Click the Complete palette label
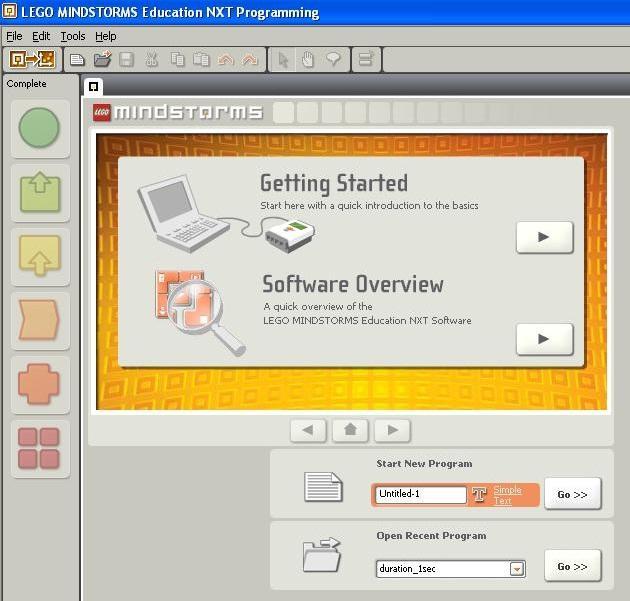The image size is (630, 601). click(x=27, y=84)
